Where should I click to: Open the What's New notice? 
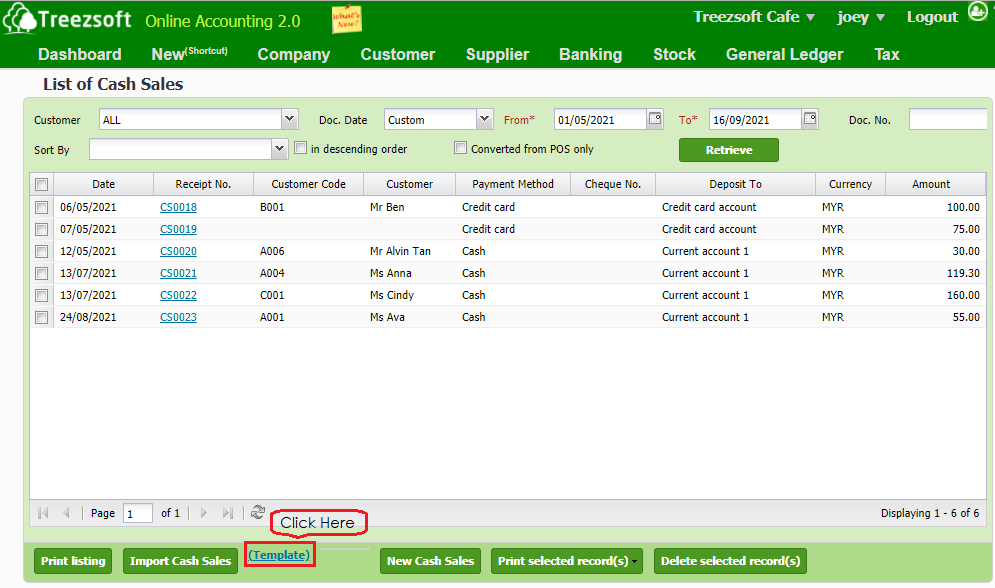(347, 18)
